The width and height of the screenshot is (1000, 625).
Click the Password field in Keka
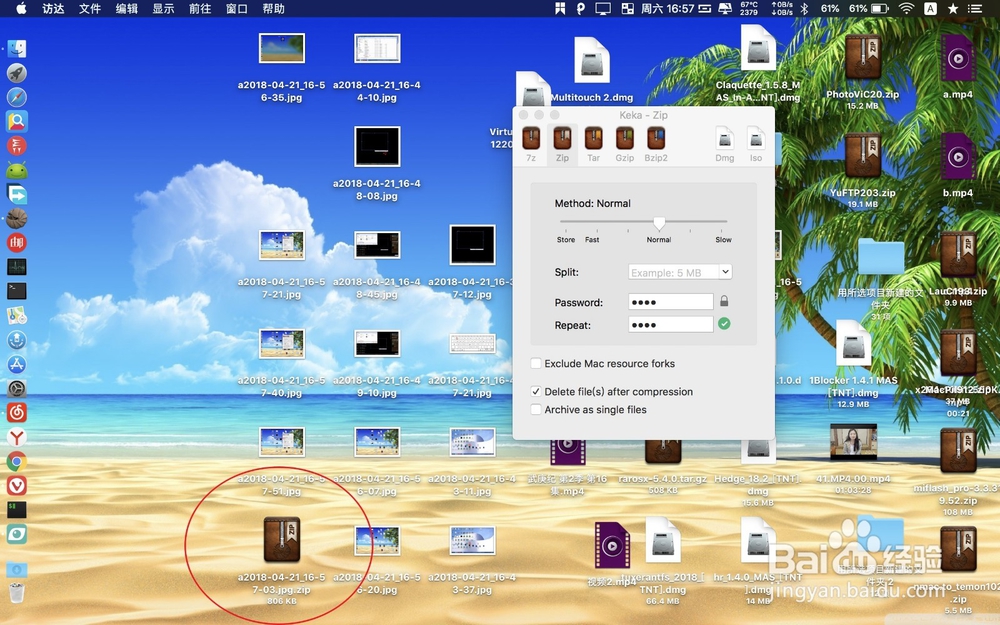click(670, 302)
